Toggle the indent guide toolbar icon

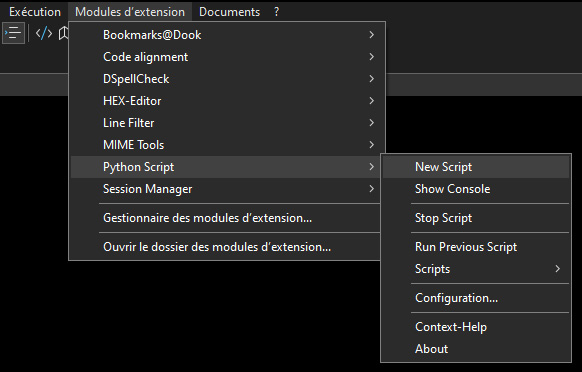(13, 33)
